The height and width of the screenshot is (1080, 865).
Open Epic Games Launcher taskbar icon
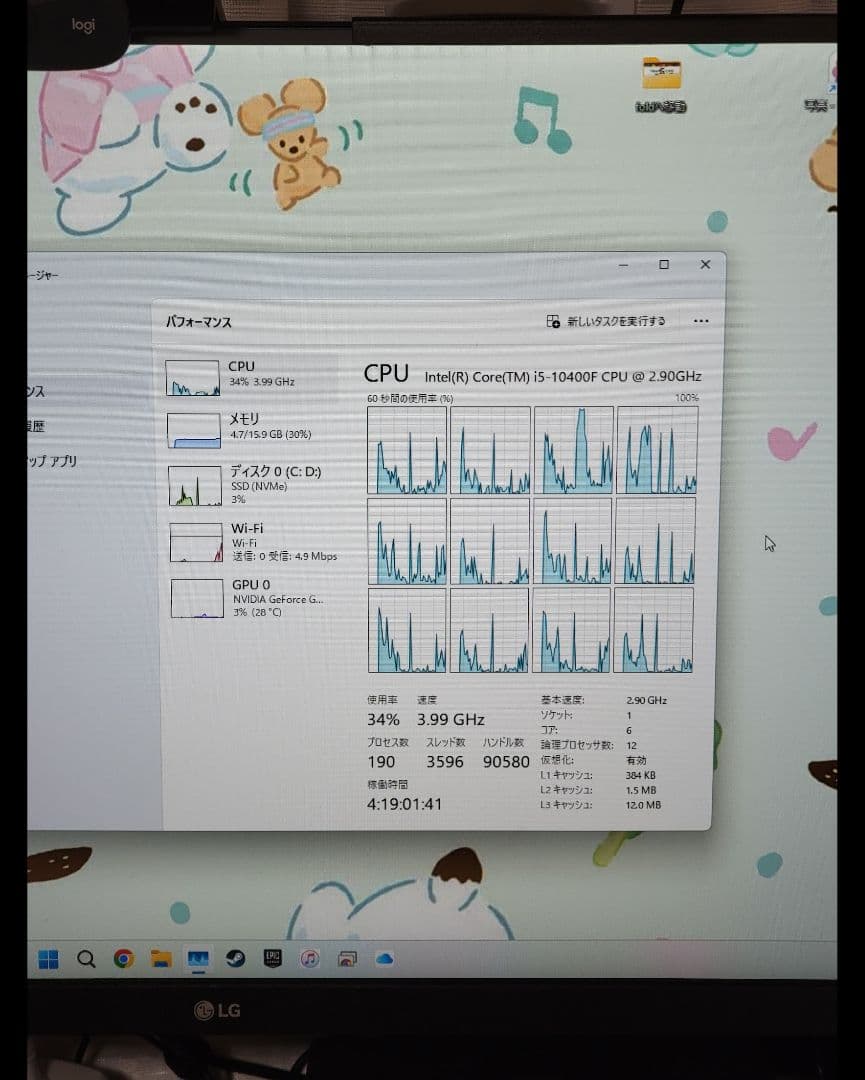pos(273,959)
